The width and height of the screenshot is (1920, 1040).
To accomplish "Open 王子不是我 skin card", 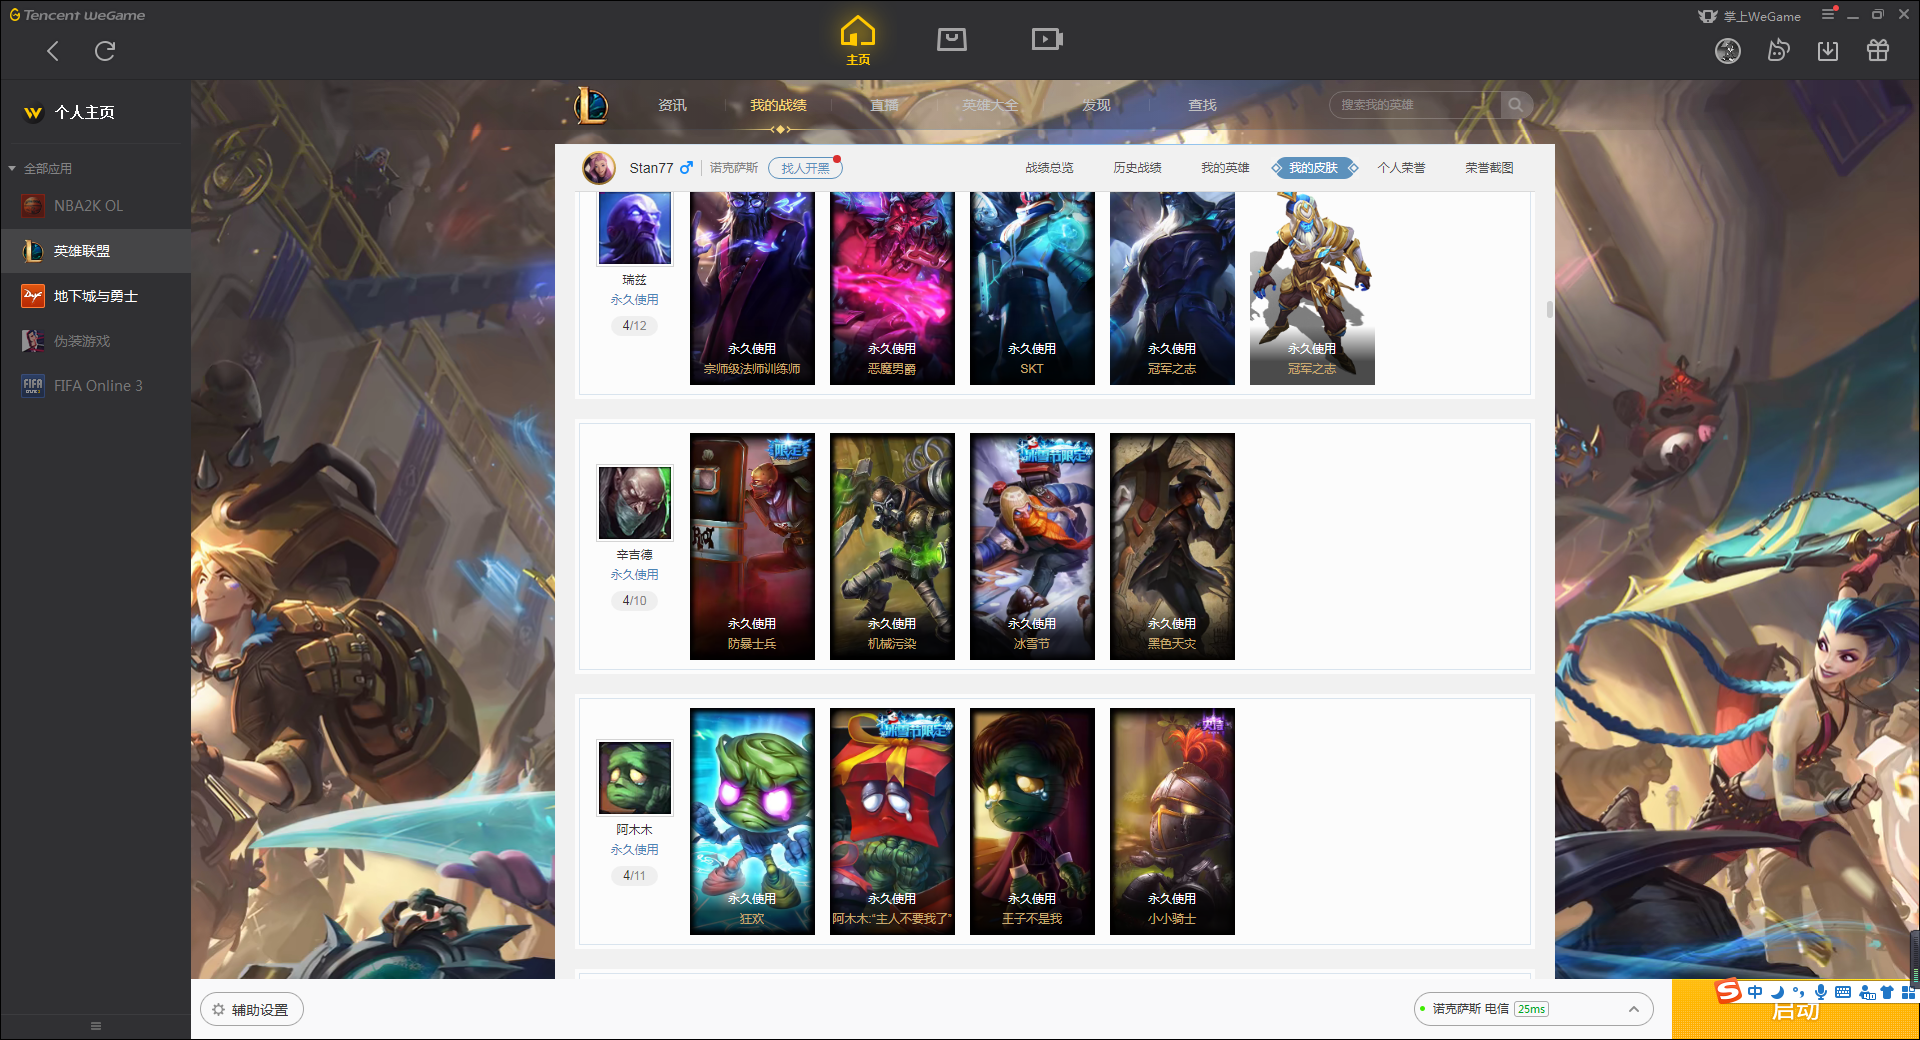I will (x=1032, y=821).
